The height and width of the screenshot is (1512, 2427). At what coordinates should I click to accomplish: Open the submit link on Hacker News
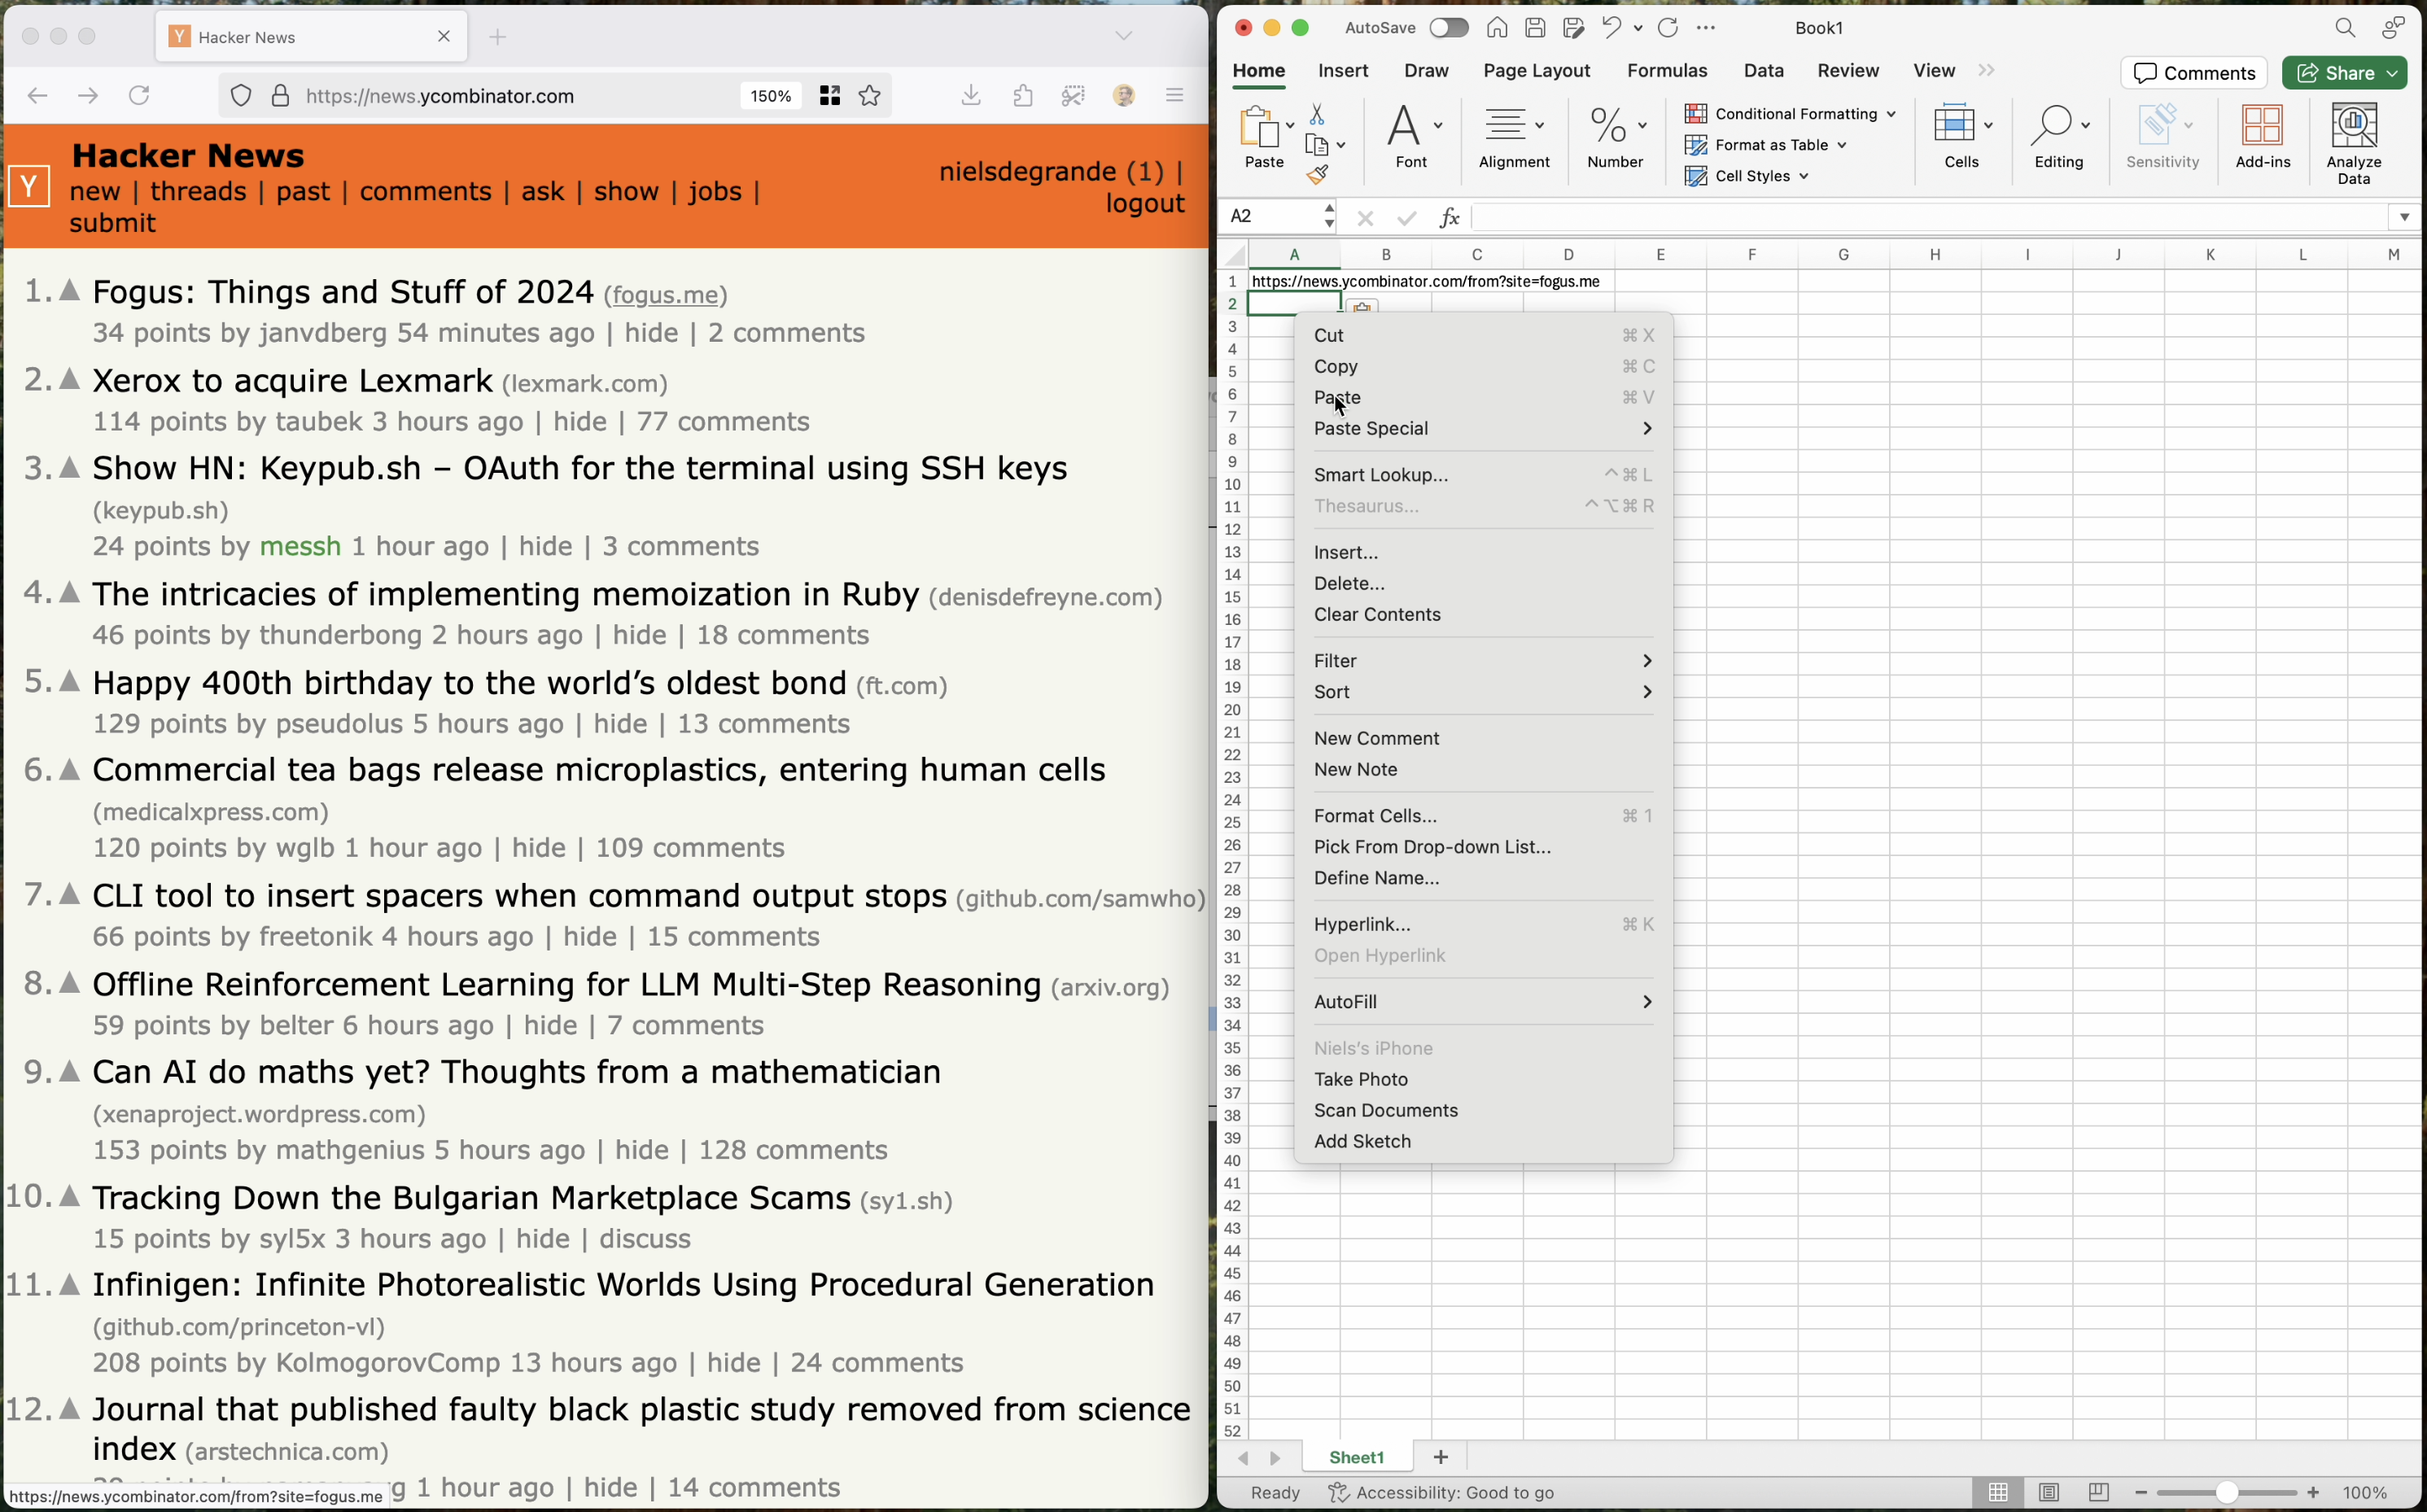(112, 223)
